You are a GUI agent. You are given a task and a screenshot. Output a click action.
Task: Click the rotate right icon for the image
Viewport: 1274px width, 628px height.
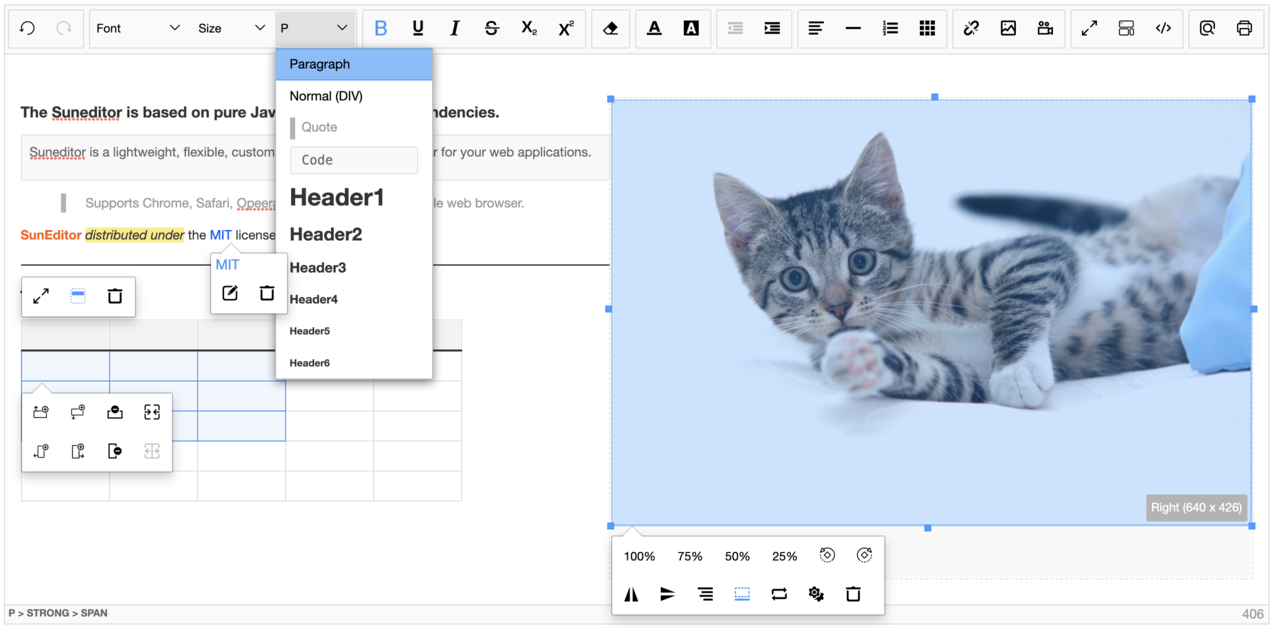(865, 555)
